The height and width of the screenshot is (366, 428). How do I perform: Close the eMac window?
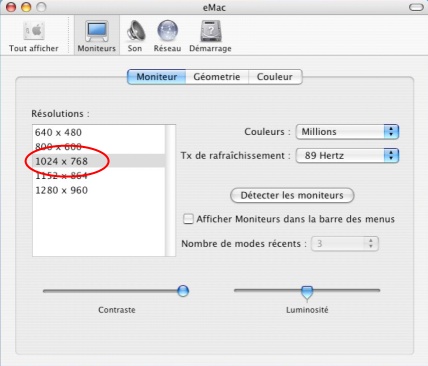tap(11, 7)
